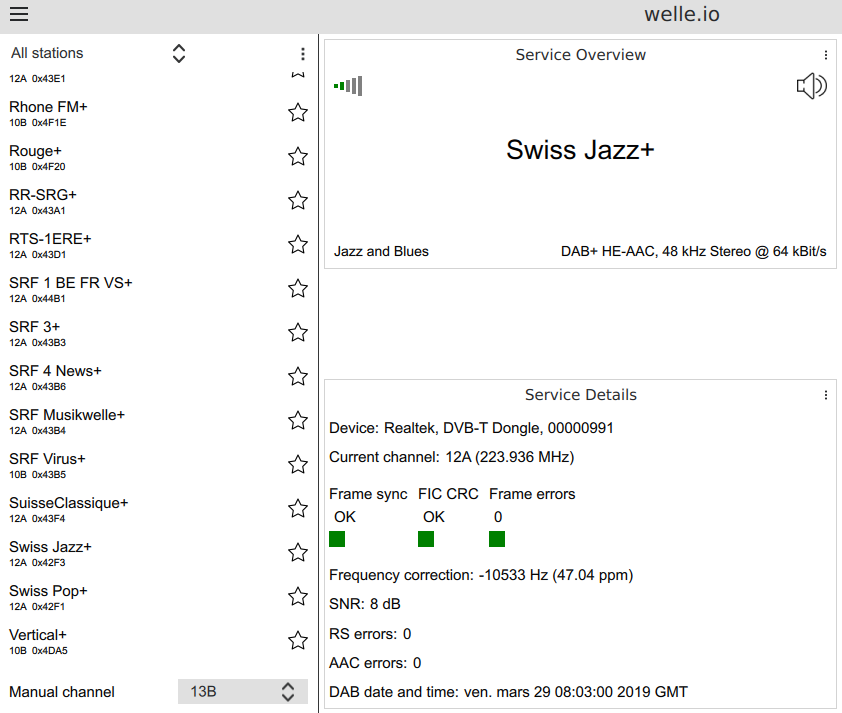Choose SRF Musikwelle+ from station list
The height and width of the screenshot is (713, 842).
tap(145, 421)
